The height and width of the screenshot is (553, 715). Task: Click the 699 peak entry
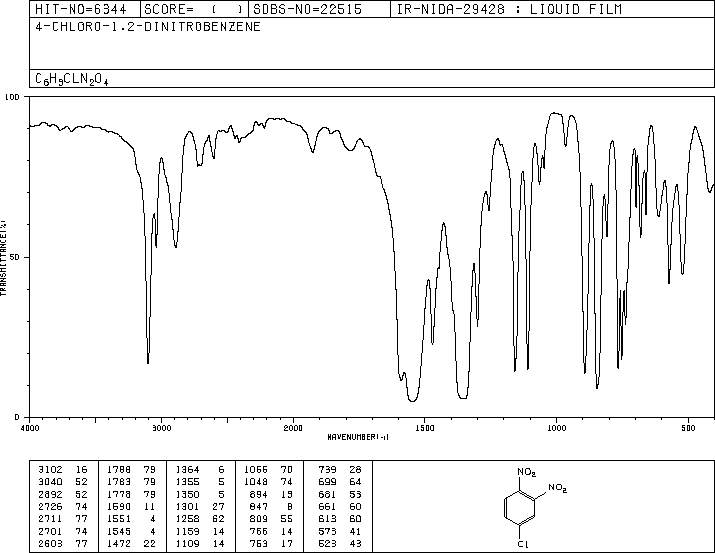[340, 481]
